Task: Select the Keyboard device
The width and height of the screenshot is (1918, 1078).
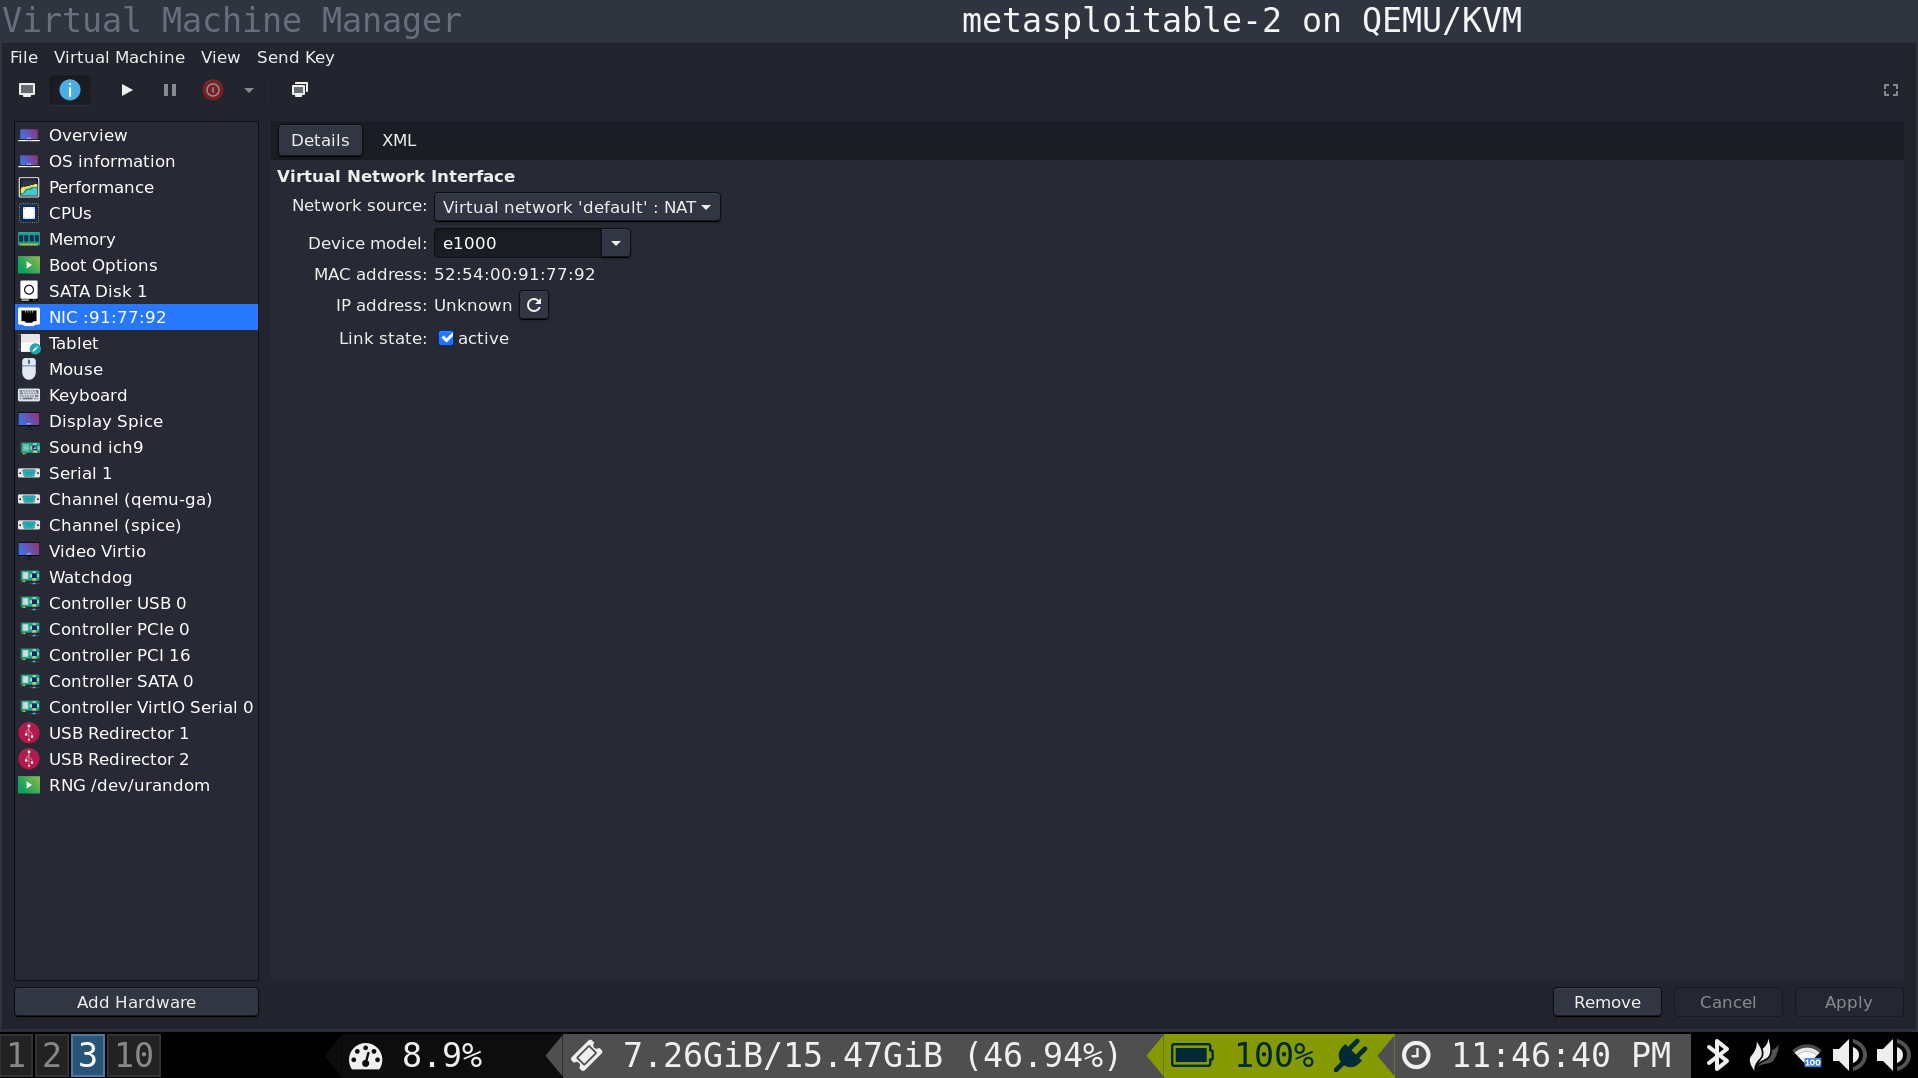Action: point(136,395)
